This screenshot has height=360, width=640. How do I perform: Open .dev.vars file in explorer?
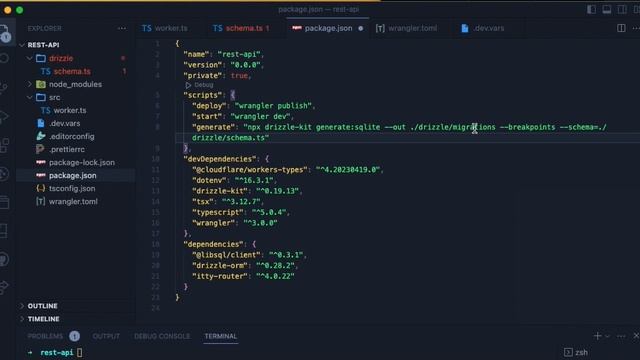pyautogui.click(x=64, y=123)
